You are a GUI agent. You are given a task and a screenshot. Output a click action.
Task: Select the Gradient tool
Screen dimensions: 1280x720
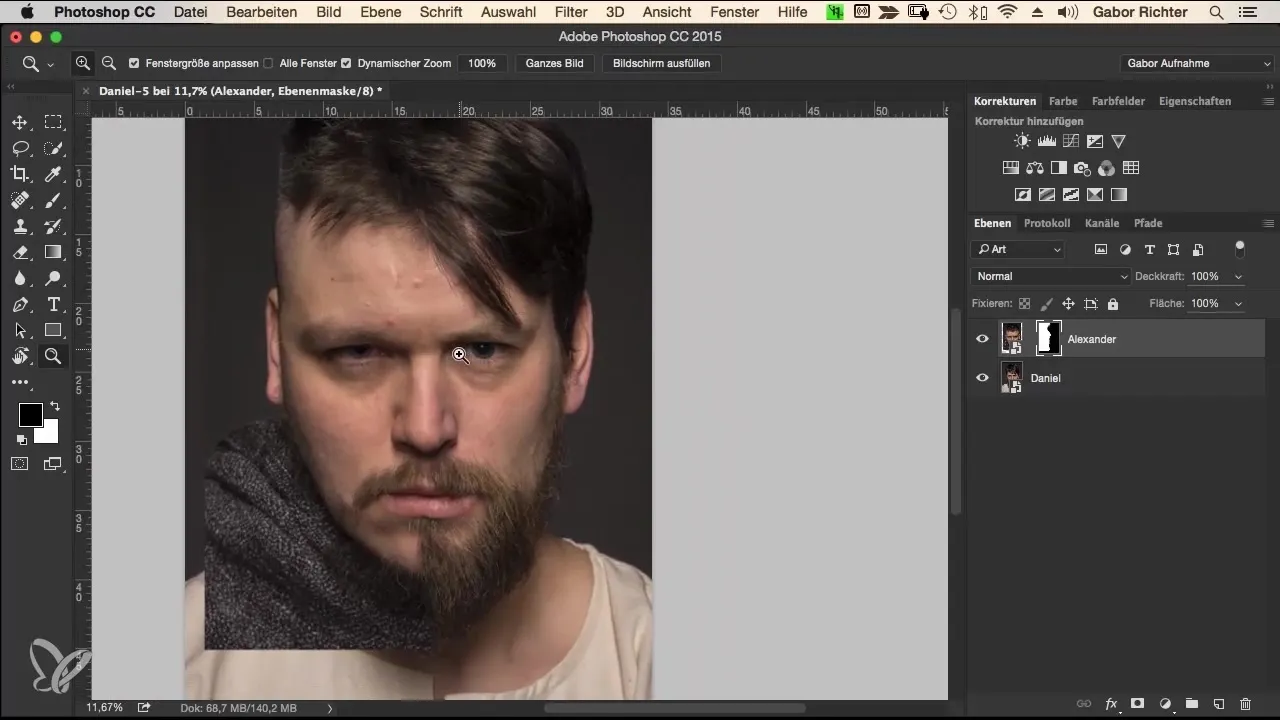(53, 252)
